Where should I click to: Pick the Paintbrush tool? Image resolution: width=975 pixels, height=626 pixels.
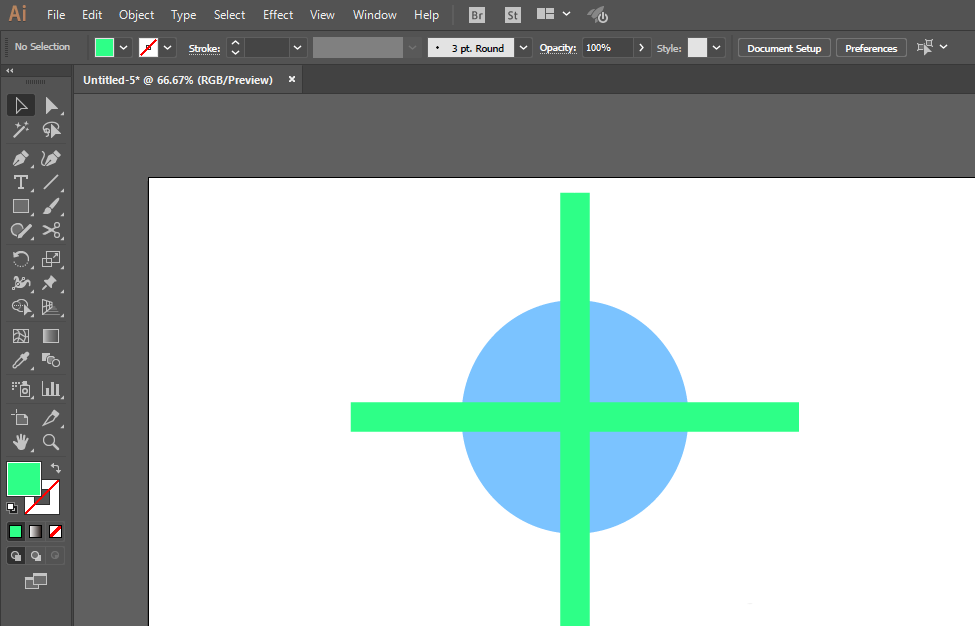coord(51,206)
